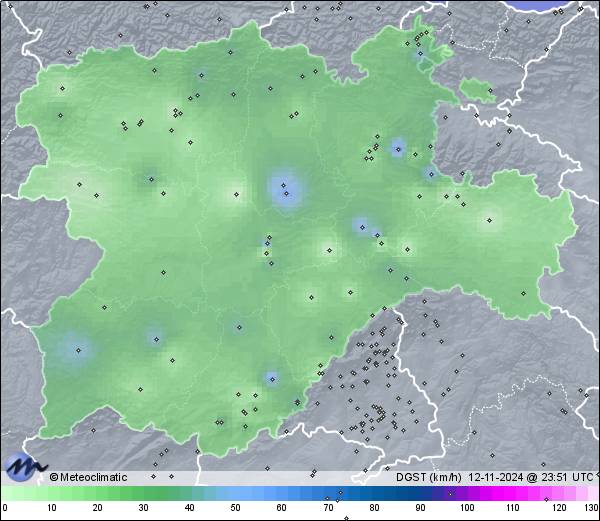Screen dimensions: 600x521
Task: Click the scale label 50
Action: click(x=235, y=508)
